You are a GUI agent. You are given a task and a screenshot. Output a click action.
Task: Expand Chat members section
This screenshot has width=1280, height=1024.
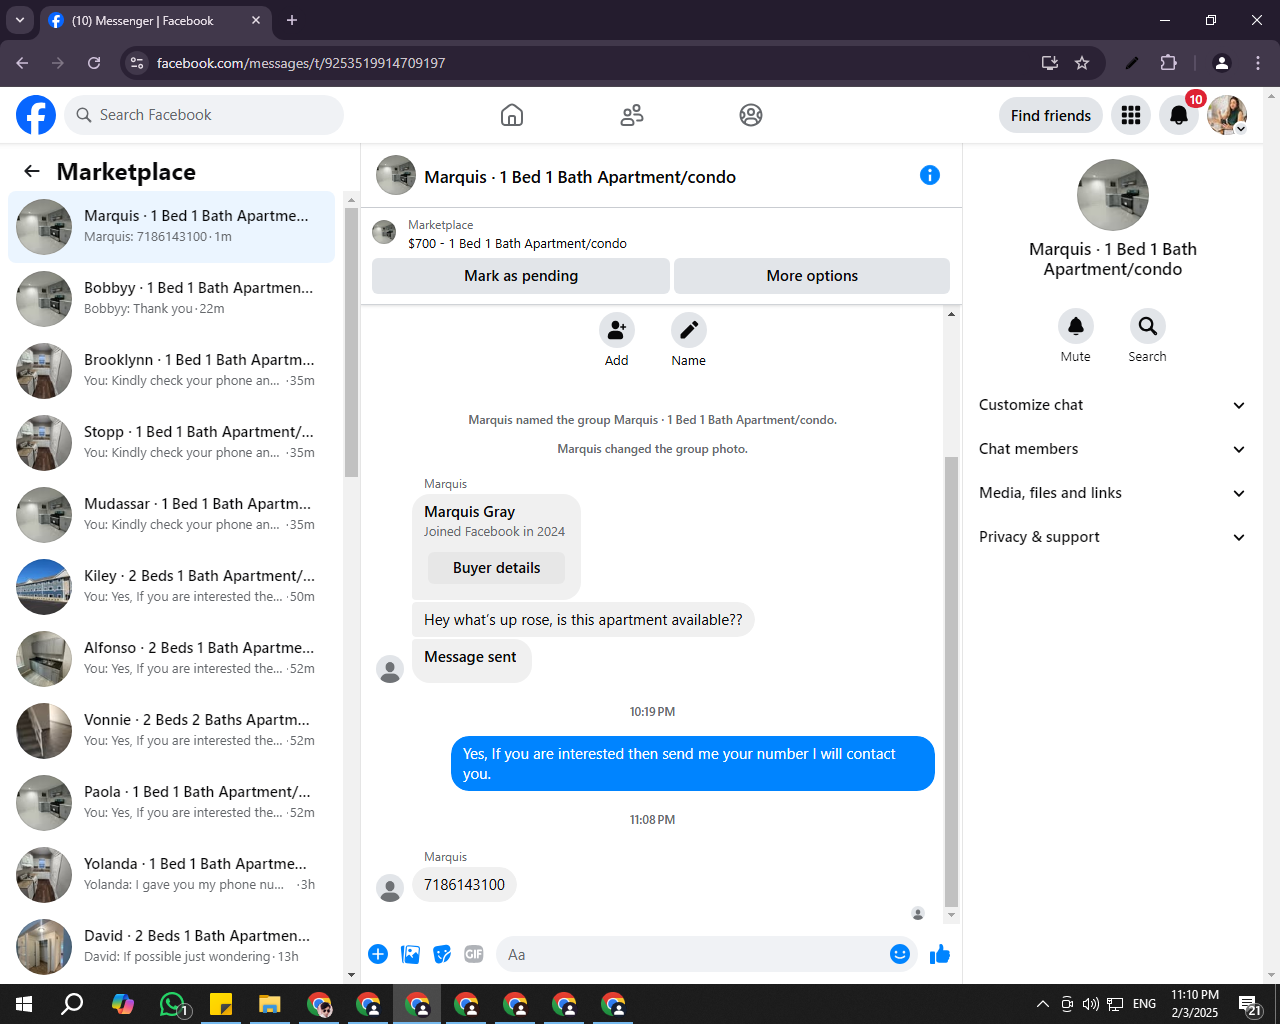pyautogui.click(x=1112, y=449)
